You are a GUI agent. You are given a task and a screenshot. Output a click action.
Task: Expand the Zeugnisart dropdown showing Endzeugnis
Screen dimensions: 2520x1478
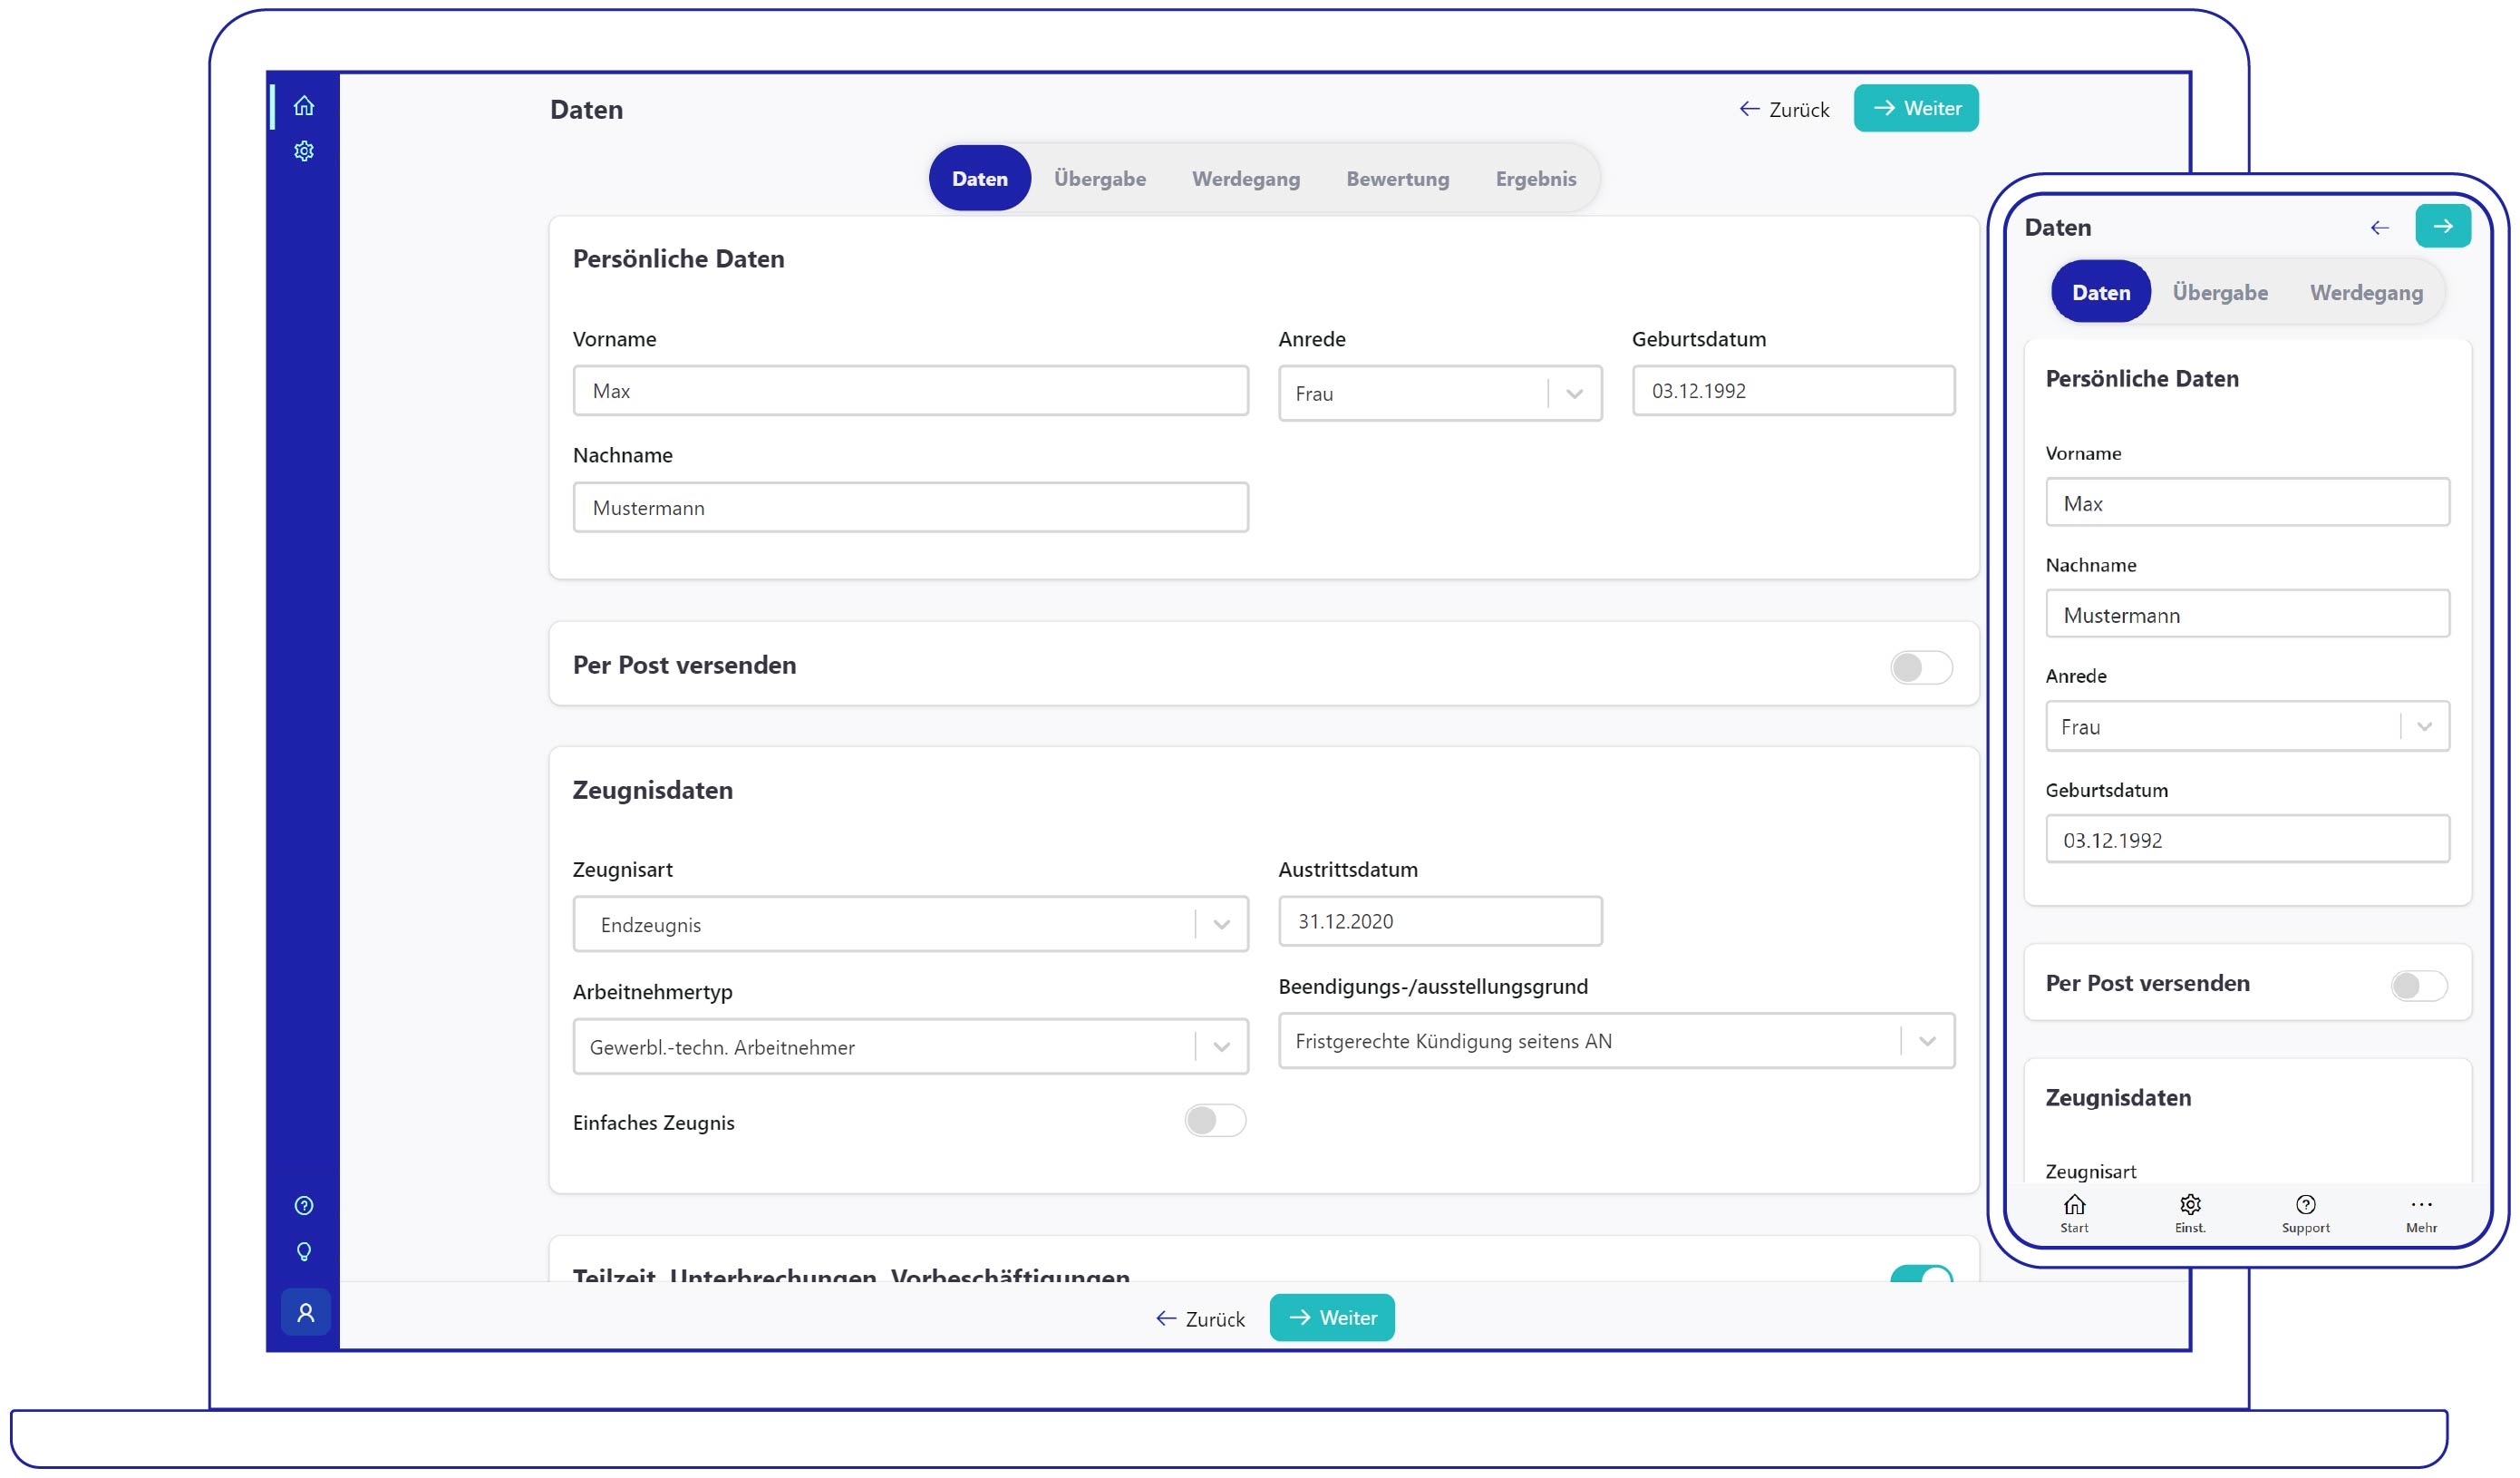(x=910, y=925)
